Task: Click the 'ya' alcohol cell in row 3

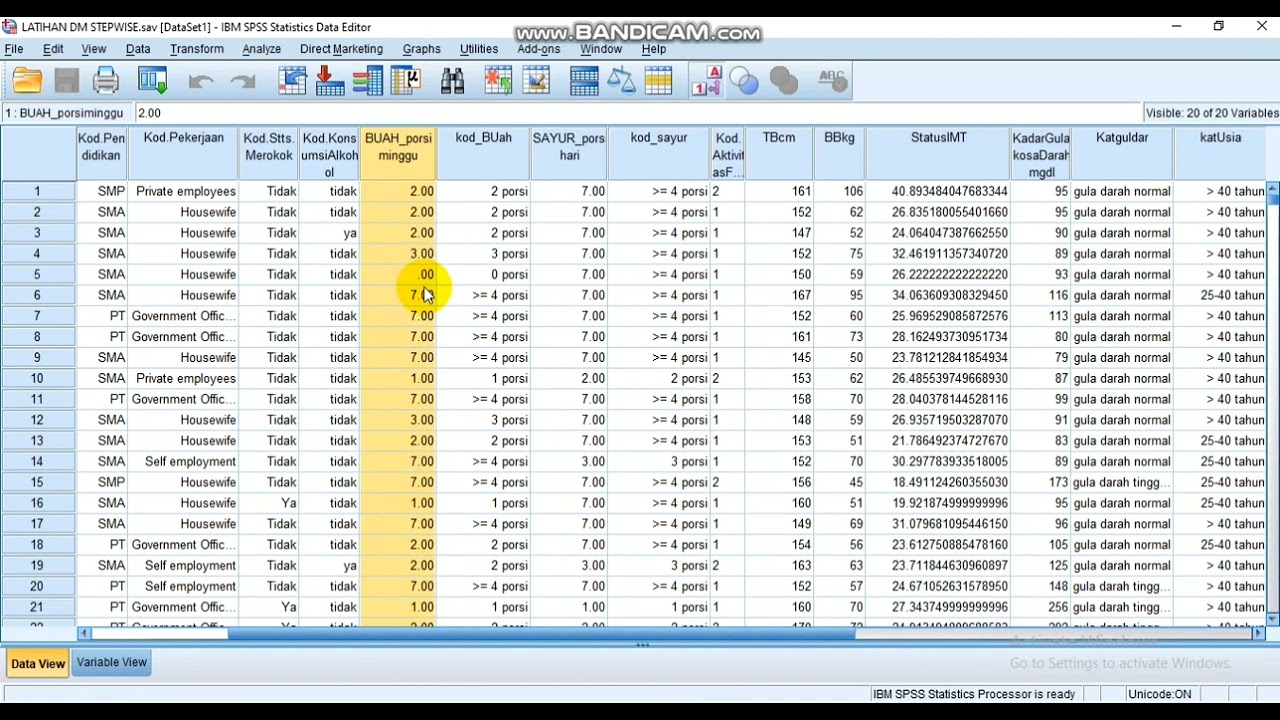Action: [x=330, y=232]
